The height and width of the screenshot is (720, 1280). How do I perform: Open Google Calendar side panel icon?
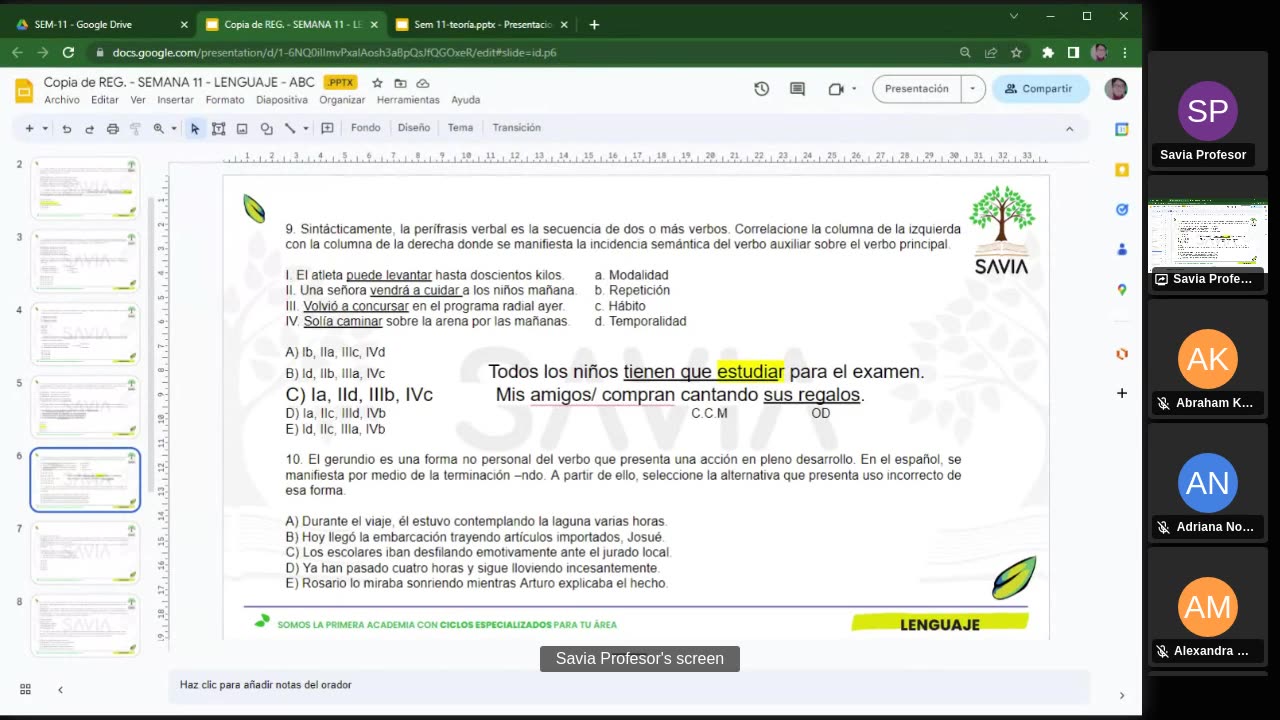pyautogui.click(x=1122, y=129)
